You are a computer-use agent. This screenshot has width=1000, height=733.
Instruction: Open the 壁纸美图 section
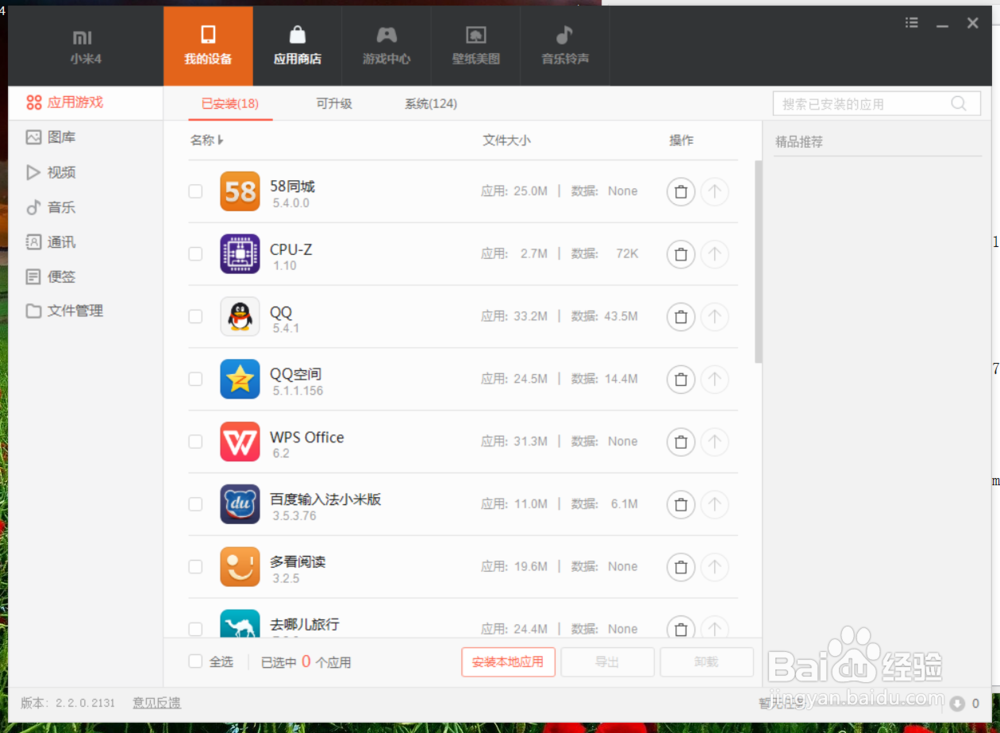(476, 47)
